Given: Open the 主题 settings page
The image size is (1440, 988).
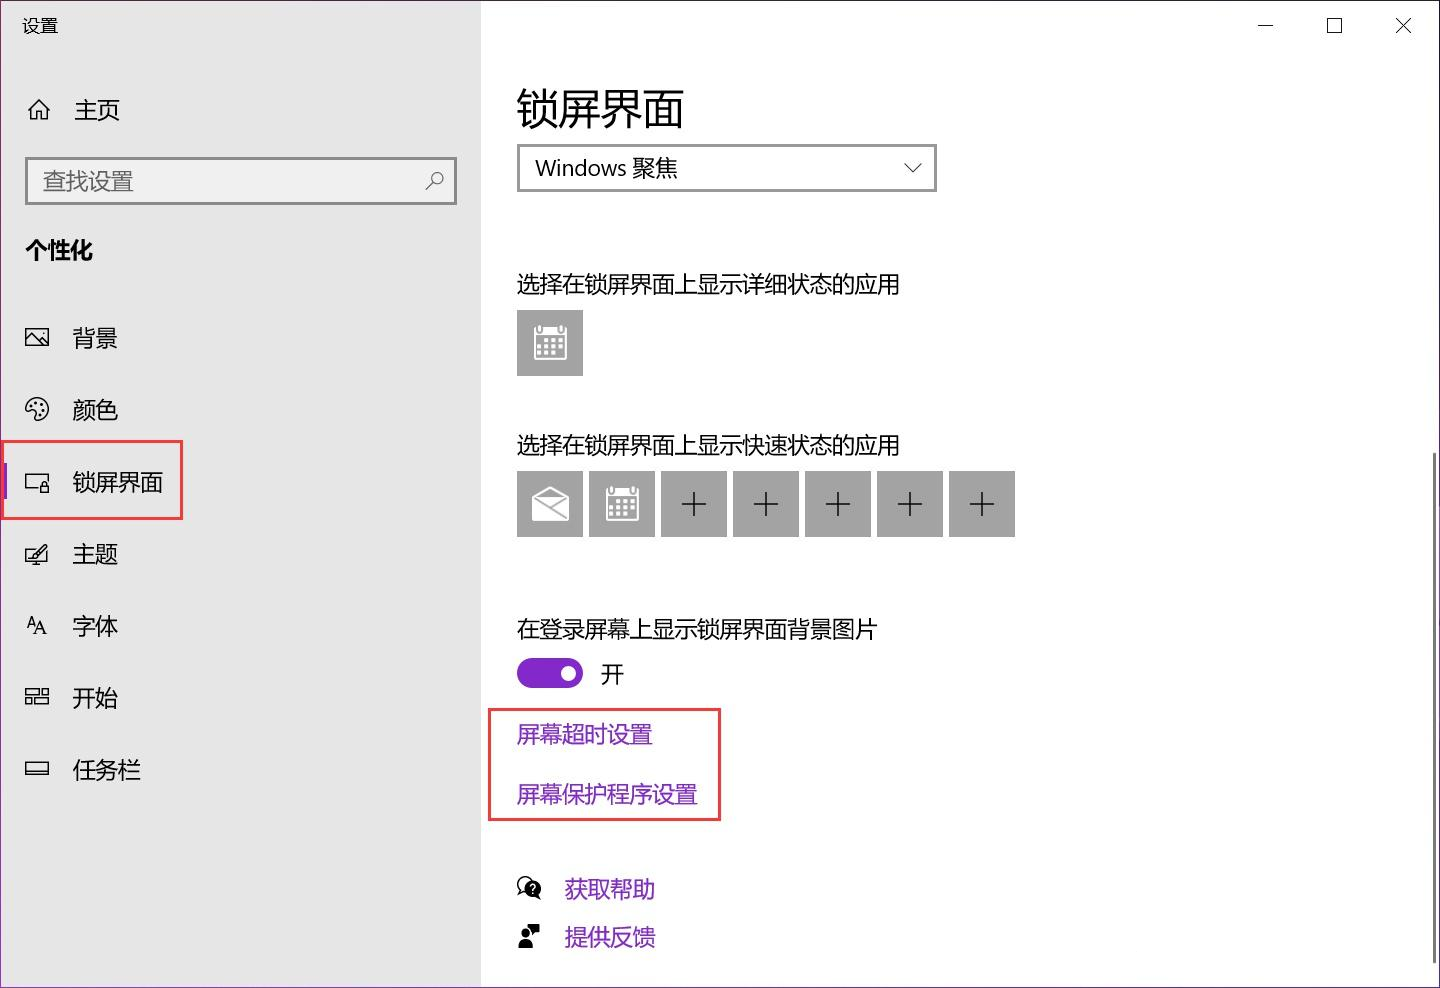Looking at the screenshot, I should coord(240,554).
